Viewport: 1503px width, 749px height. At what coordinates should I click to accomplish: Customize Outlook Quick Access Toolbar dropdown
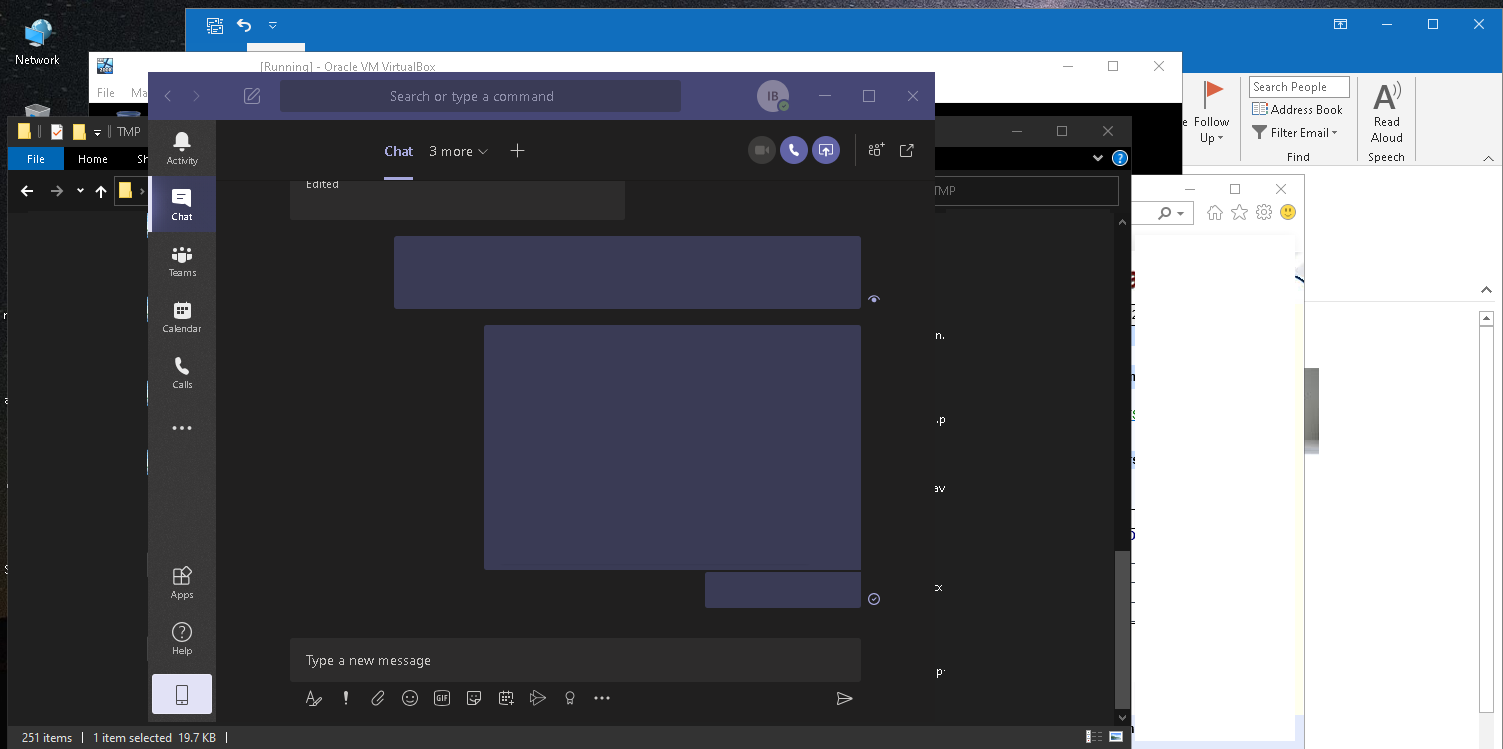point(272,25)
